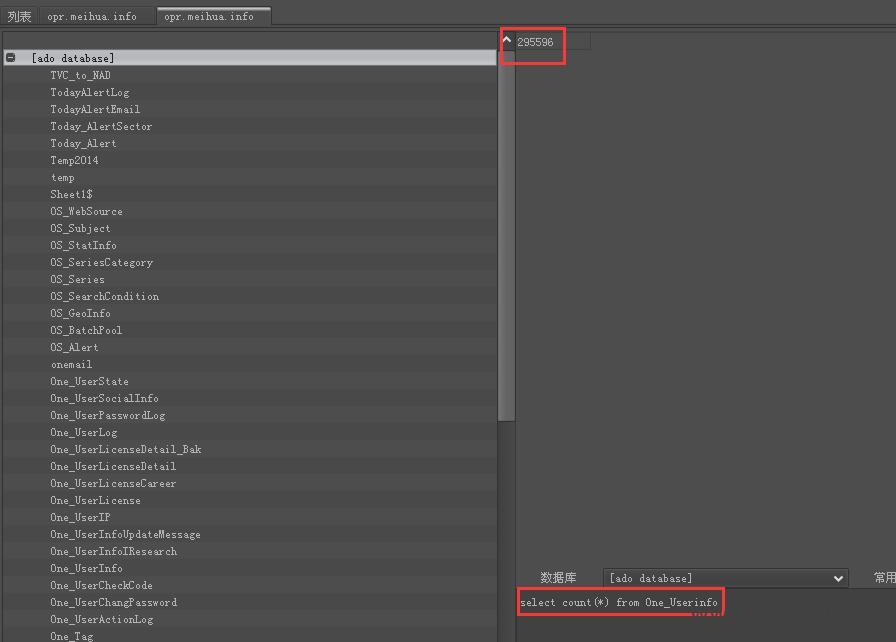The image size is (896, 642).
Task: Select the Today_AlertSector table
Action: point(101,126)
